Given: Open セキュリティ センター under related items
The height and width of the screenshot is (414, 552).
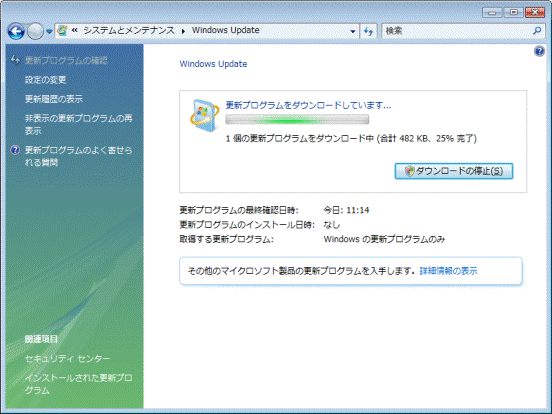Looking at the screenshot, I should click(67, 359).
